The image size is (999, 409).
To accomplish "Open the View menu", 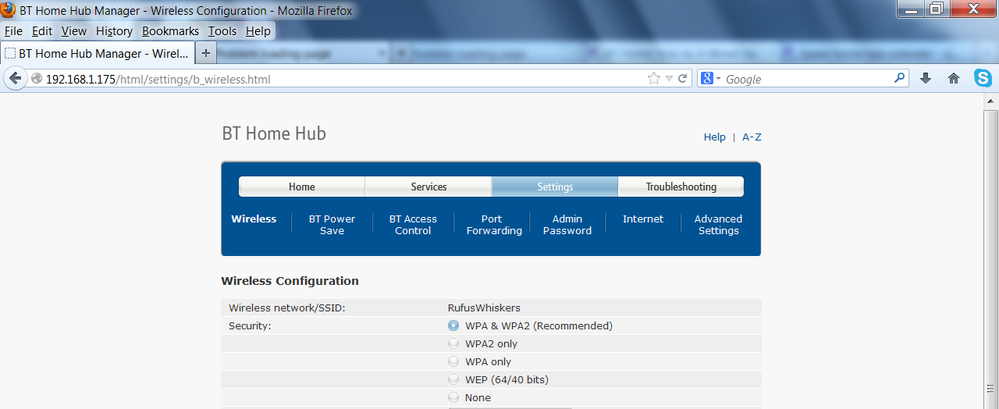I will [x=74, y=31].
